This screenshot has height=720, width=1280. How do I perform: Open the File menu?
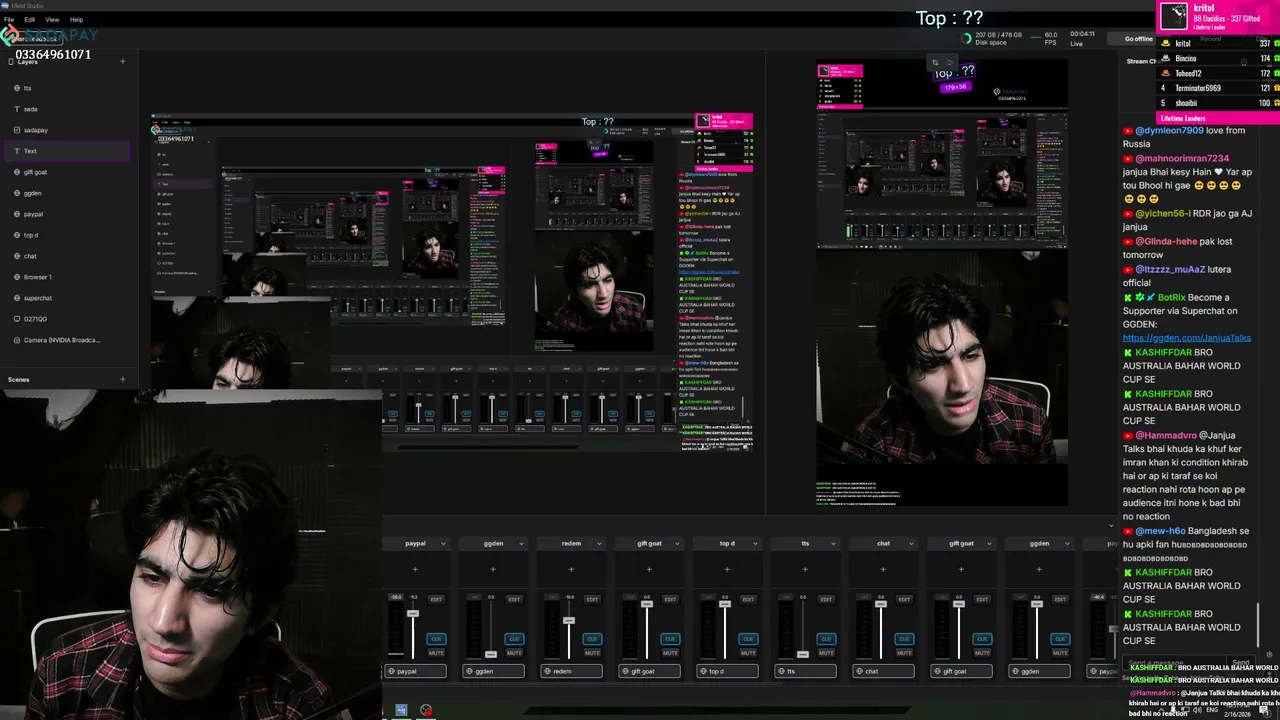tap(9, 19)
